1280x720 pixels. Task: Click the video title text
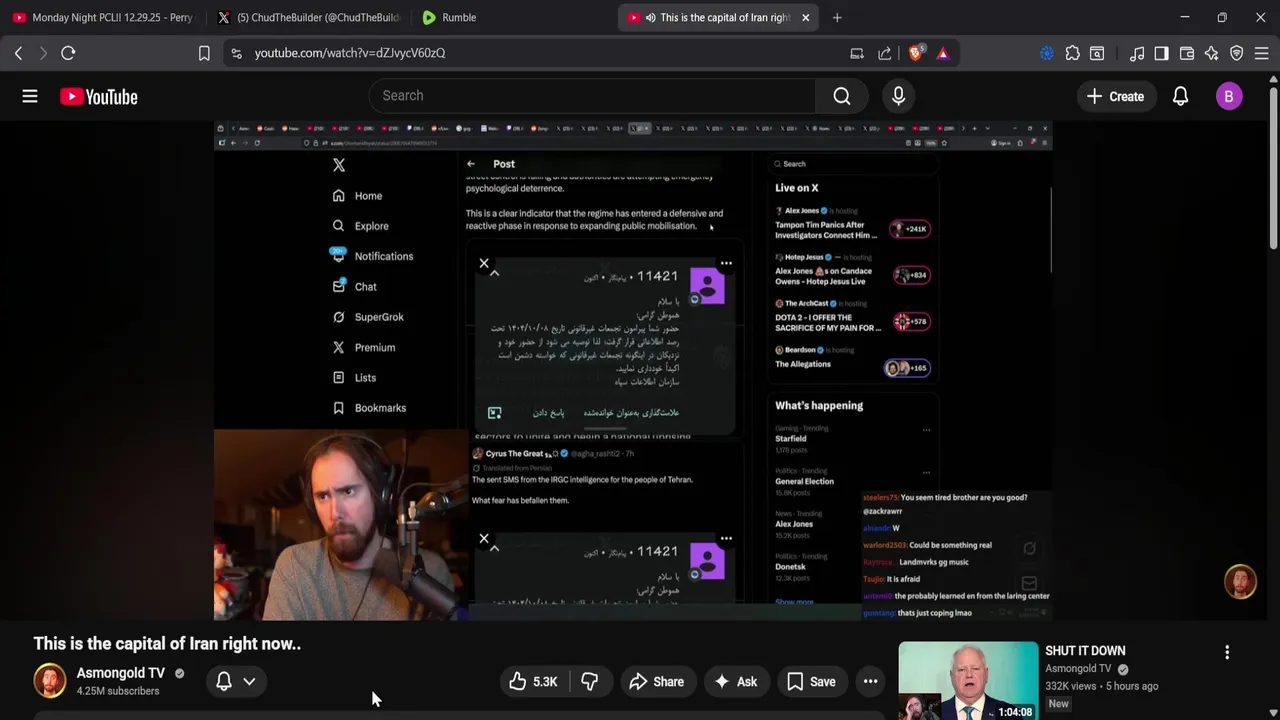(x=167, y=644)
